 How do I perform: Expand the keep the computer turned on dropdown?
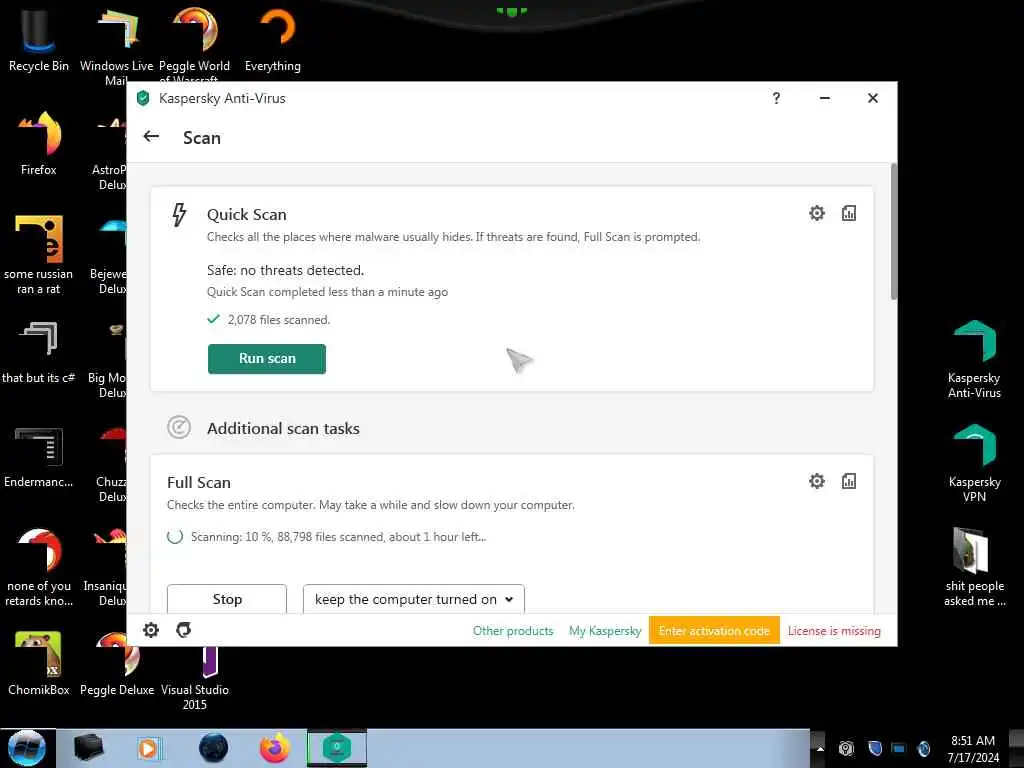[413, 599]
